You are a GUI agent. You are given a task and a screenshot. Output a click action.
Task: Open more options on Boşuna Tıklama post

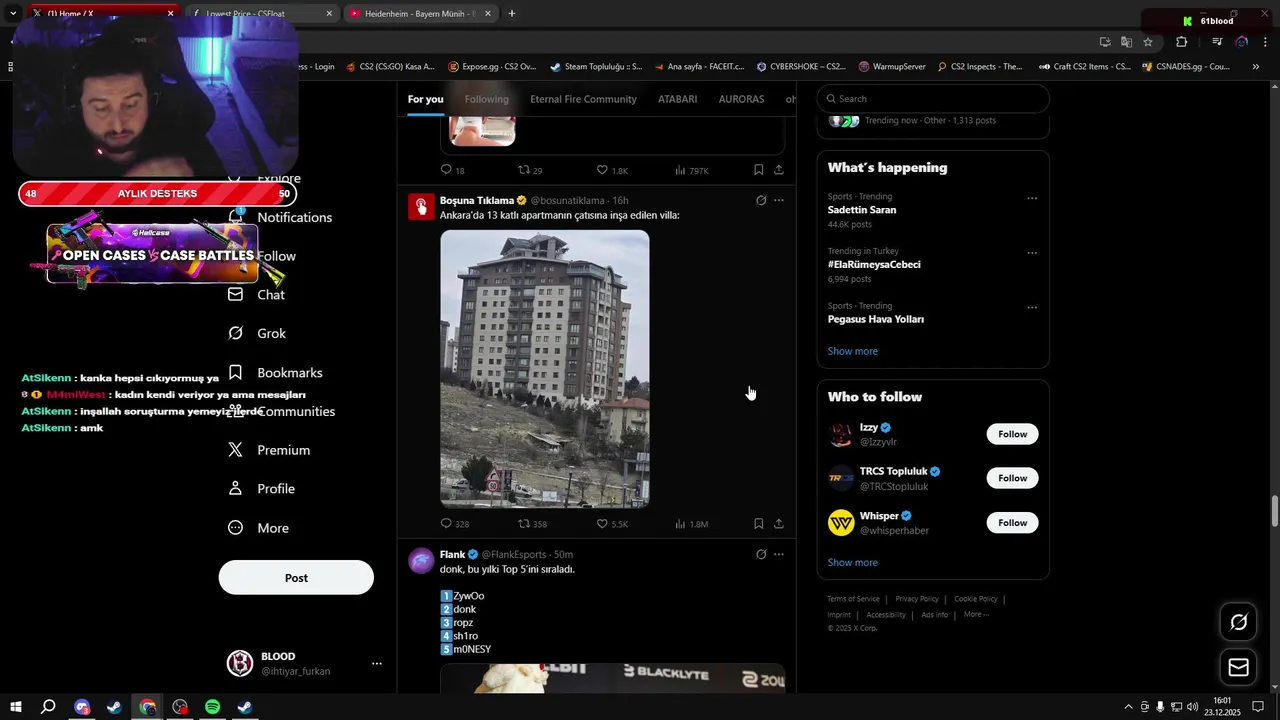coord(779,200)
